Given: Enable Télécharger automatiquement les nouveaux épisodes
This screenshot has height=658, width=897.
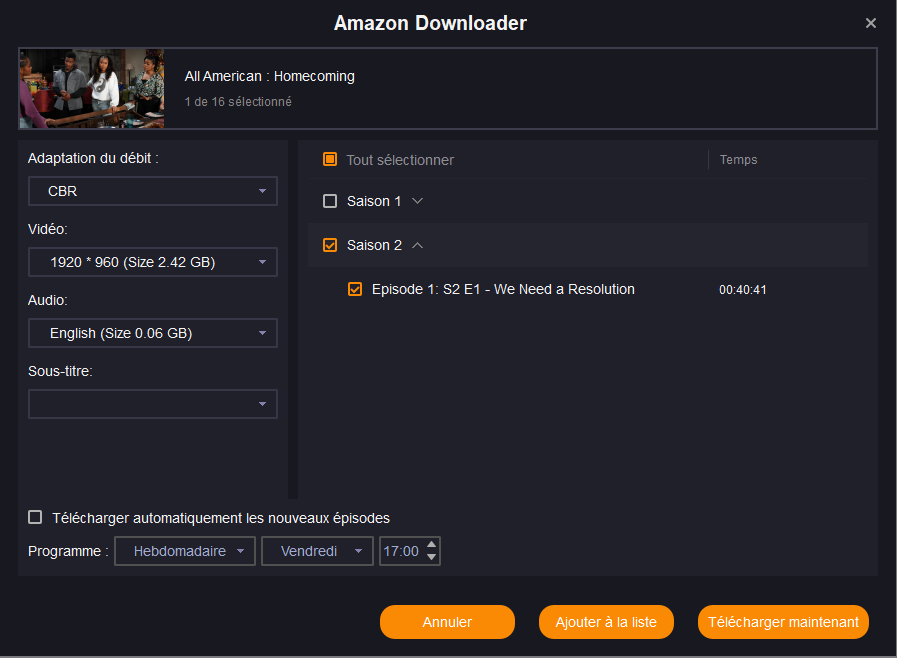Looking at the screenshot, I should pos(35,517).
